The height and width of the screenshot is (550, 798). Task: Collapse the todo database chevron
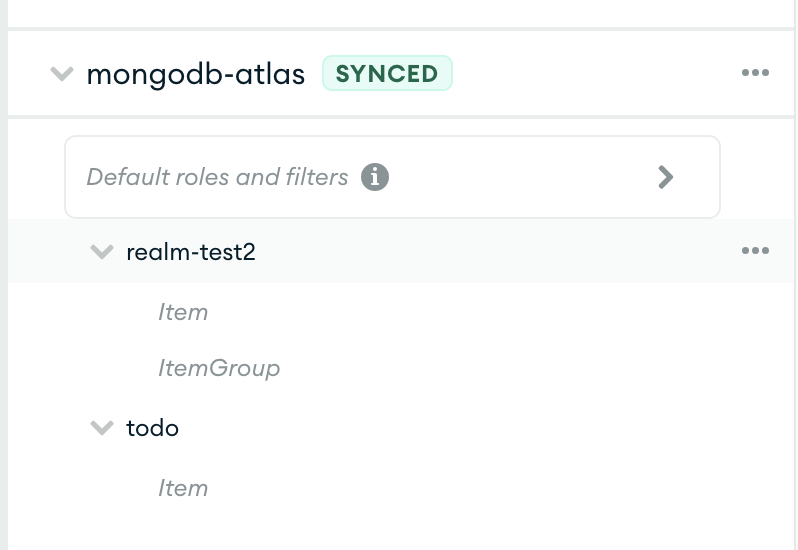102,428
